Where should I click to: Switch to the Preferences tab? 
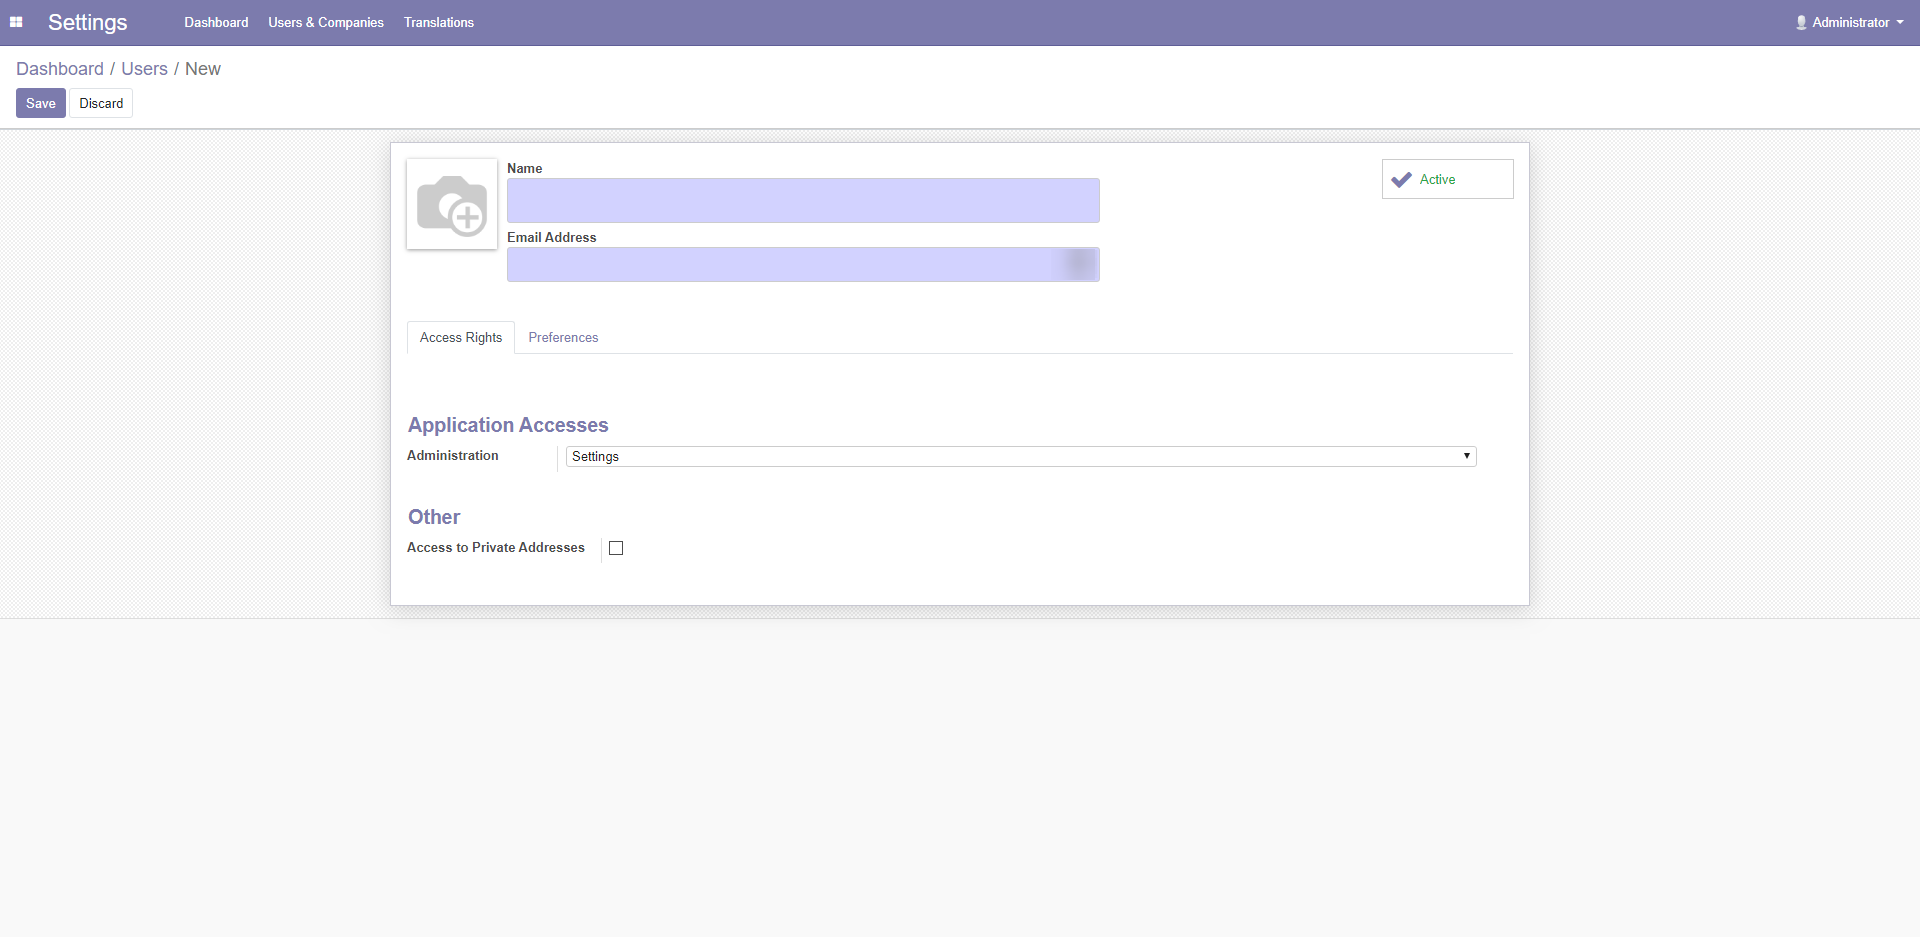(563, 338)
